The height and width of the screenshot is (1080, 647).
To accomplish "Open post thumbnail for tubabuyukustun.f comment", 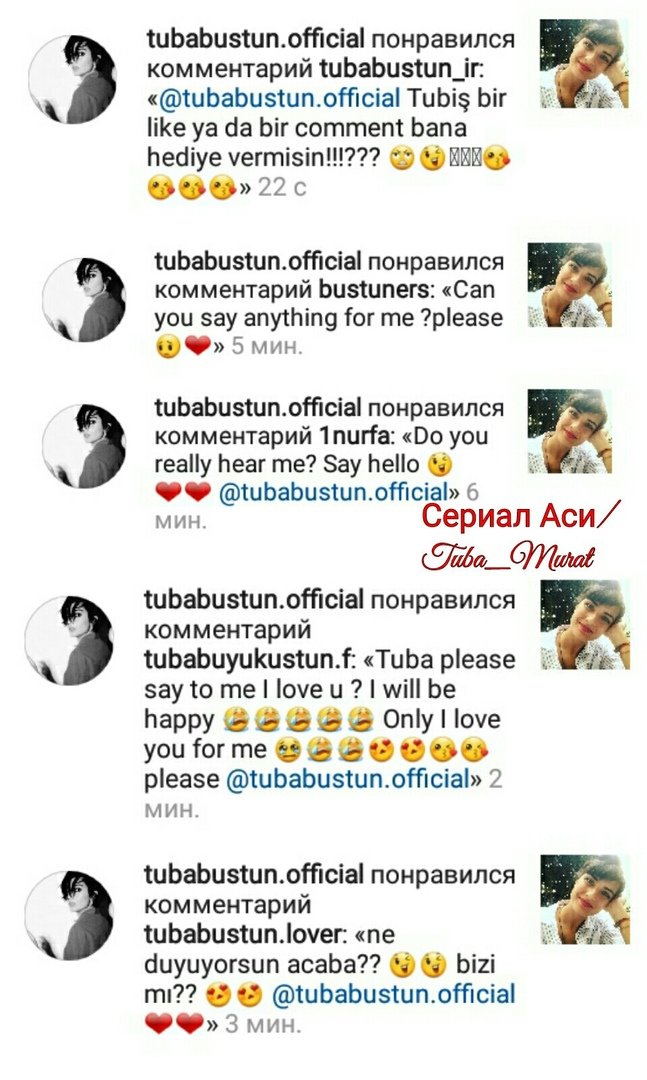I will (585, 624).
